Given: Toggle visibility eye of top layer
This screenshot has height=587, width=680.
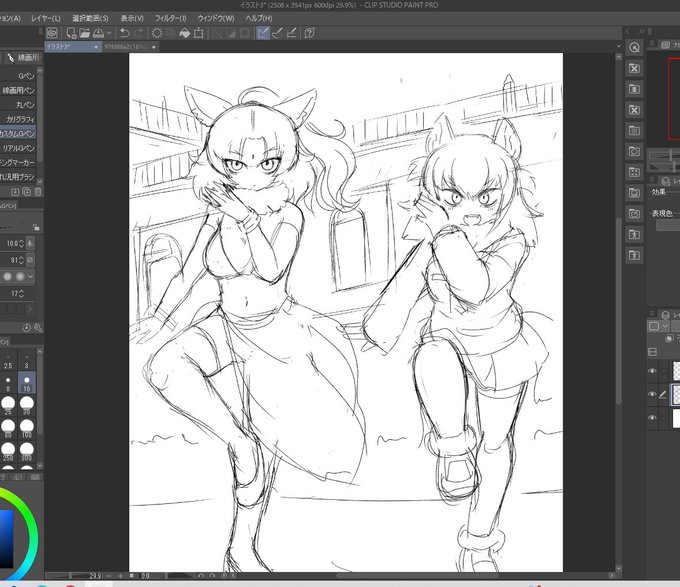Looking at the screenshot, I should [x=652, y=371].
